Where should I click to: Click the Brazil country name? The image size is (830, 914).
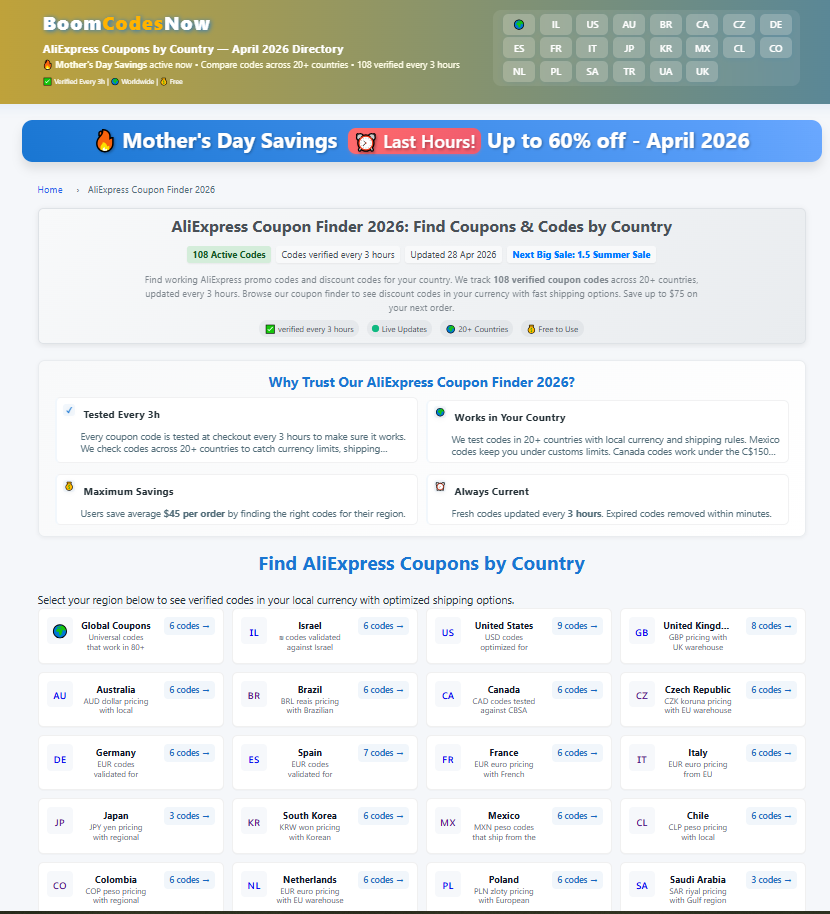tap(310, 690)
